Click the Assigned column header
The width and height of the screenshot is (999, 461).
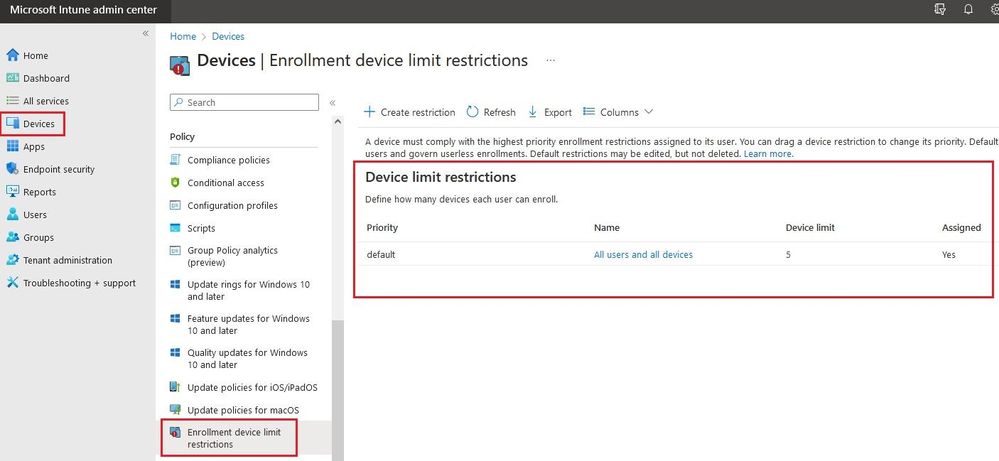961,227
